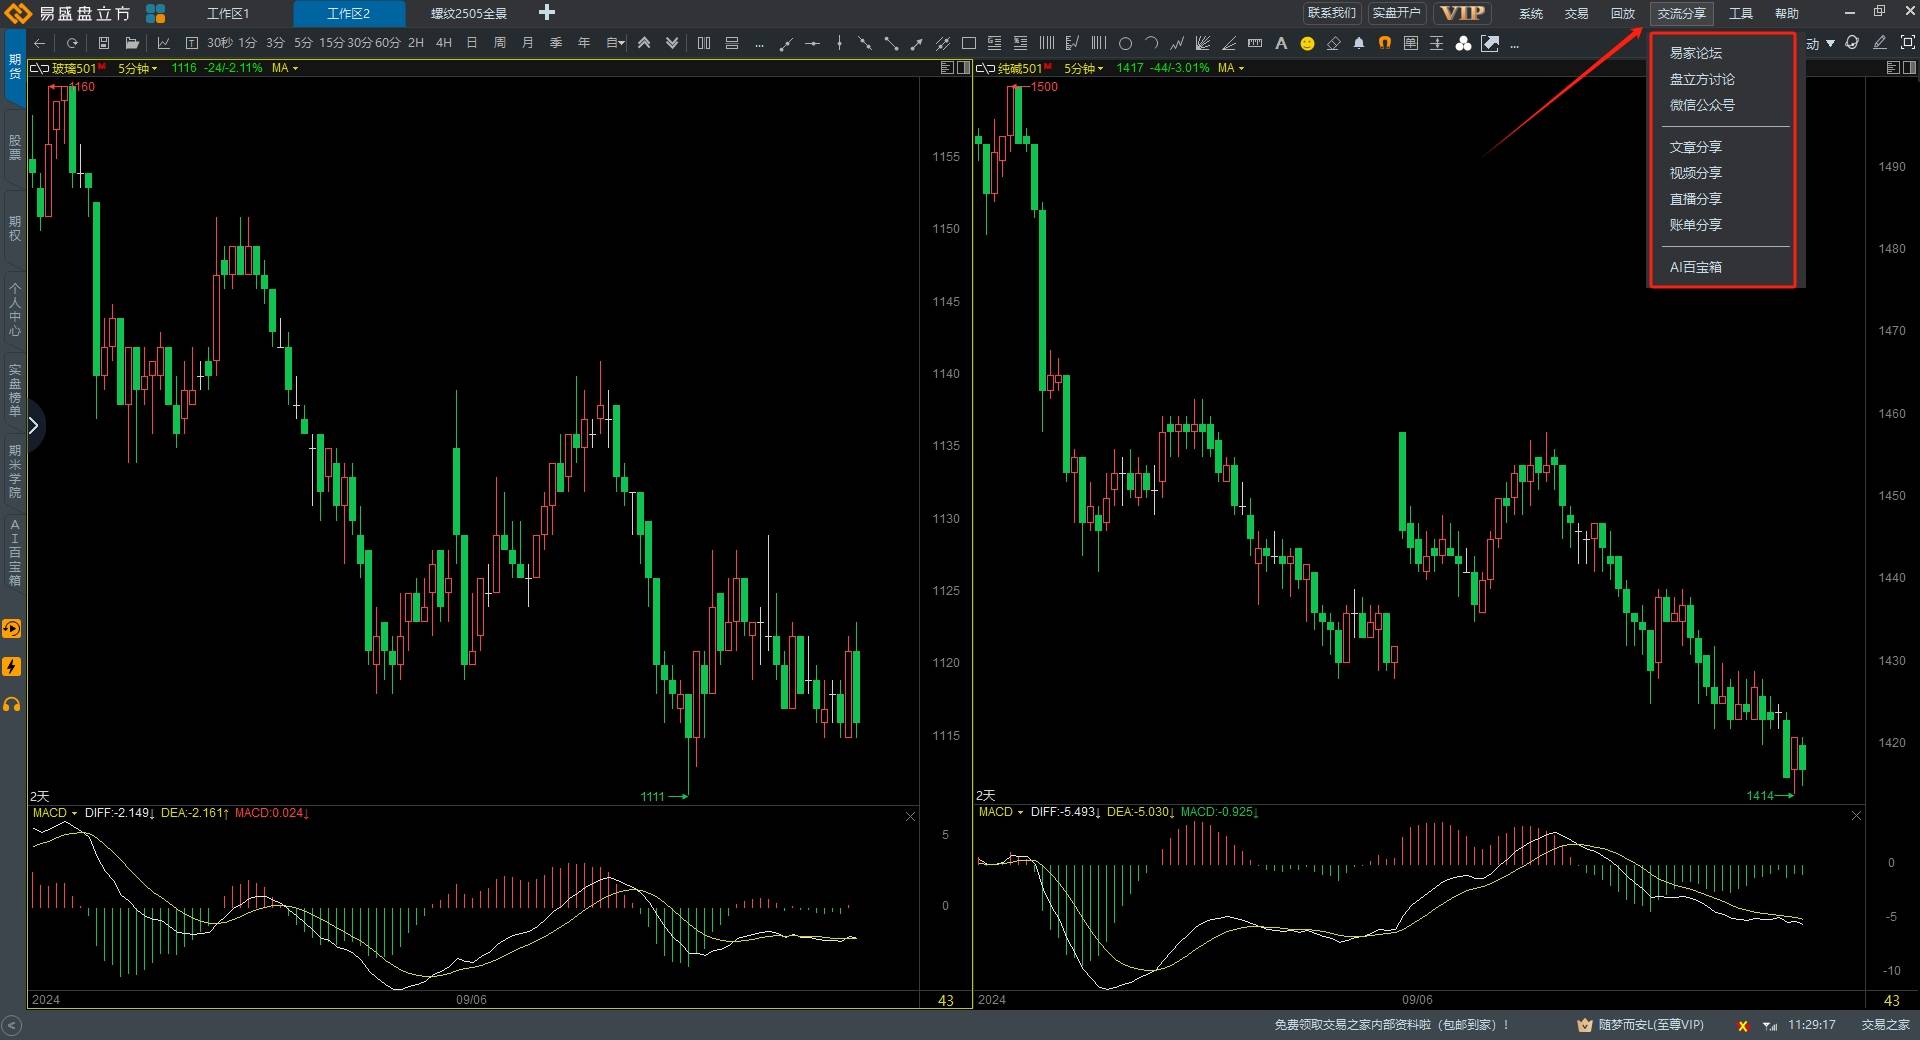
Task: Select the eraser tool
Action: tap(1333, 43)
